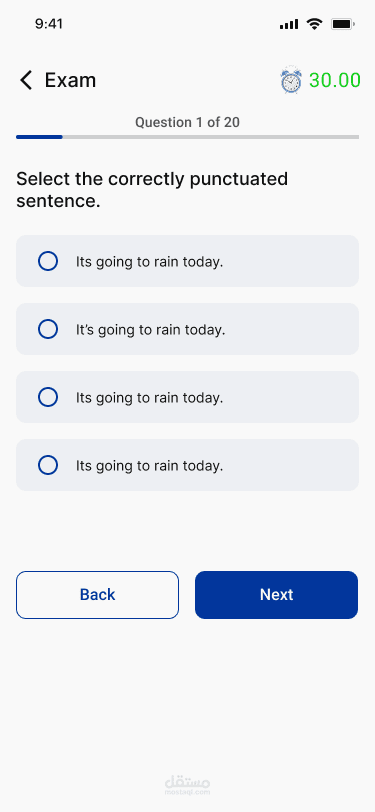This screenshot has width=375, height=812.
Task: Tap the sentence text with the apostrophe "It’s"
Action: tap(151, 329)
